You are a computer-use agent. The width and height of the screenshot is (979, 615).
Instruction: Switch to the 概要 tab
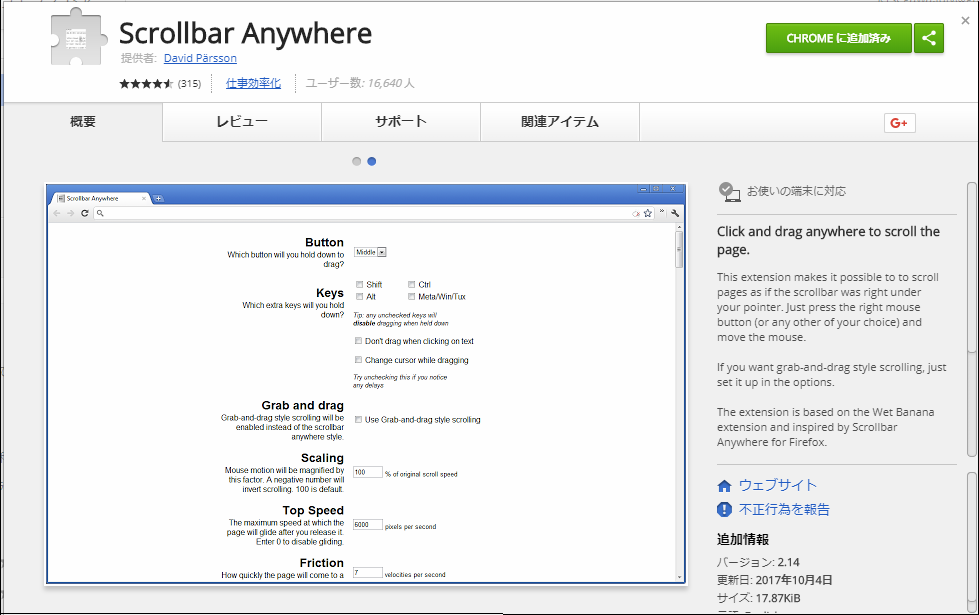[83, 122]
